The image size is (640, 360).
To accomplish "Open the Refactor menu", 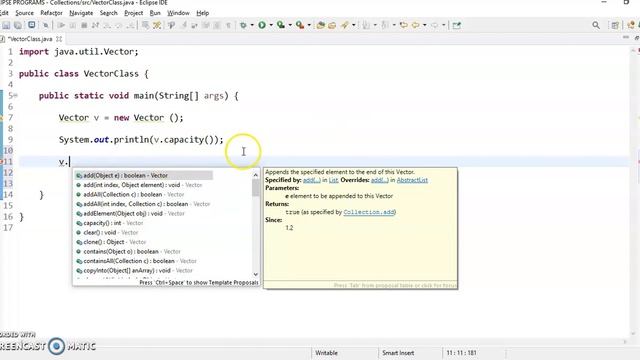I will coord(51,13).
